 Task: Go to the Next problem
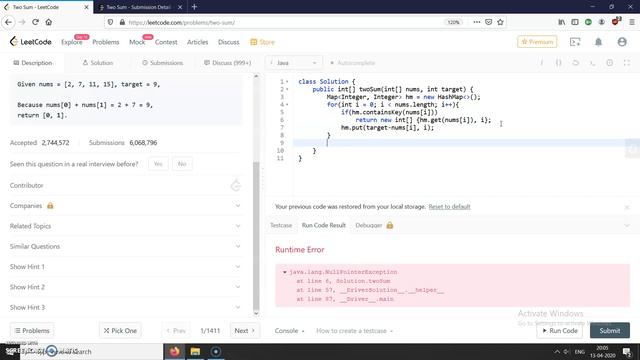tap(244, 331)
